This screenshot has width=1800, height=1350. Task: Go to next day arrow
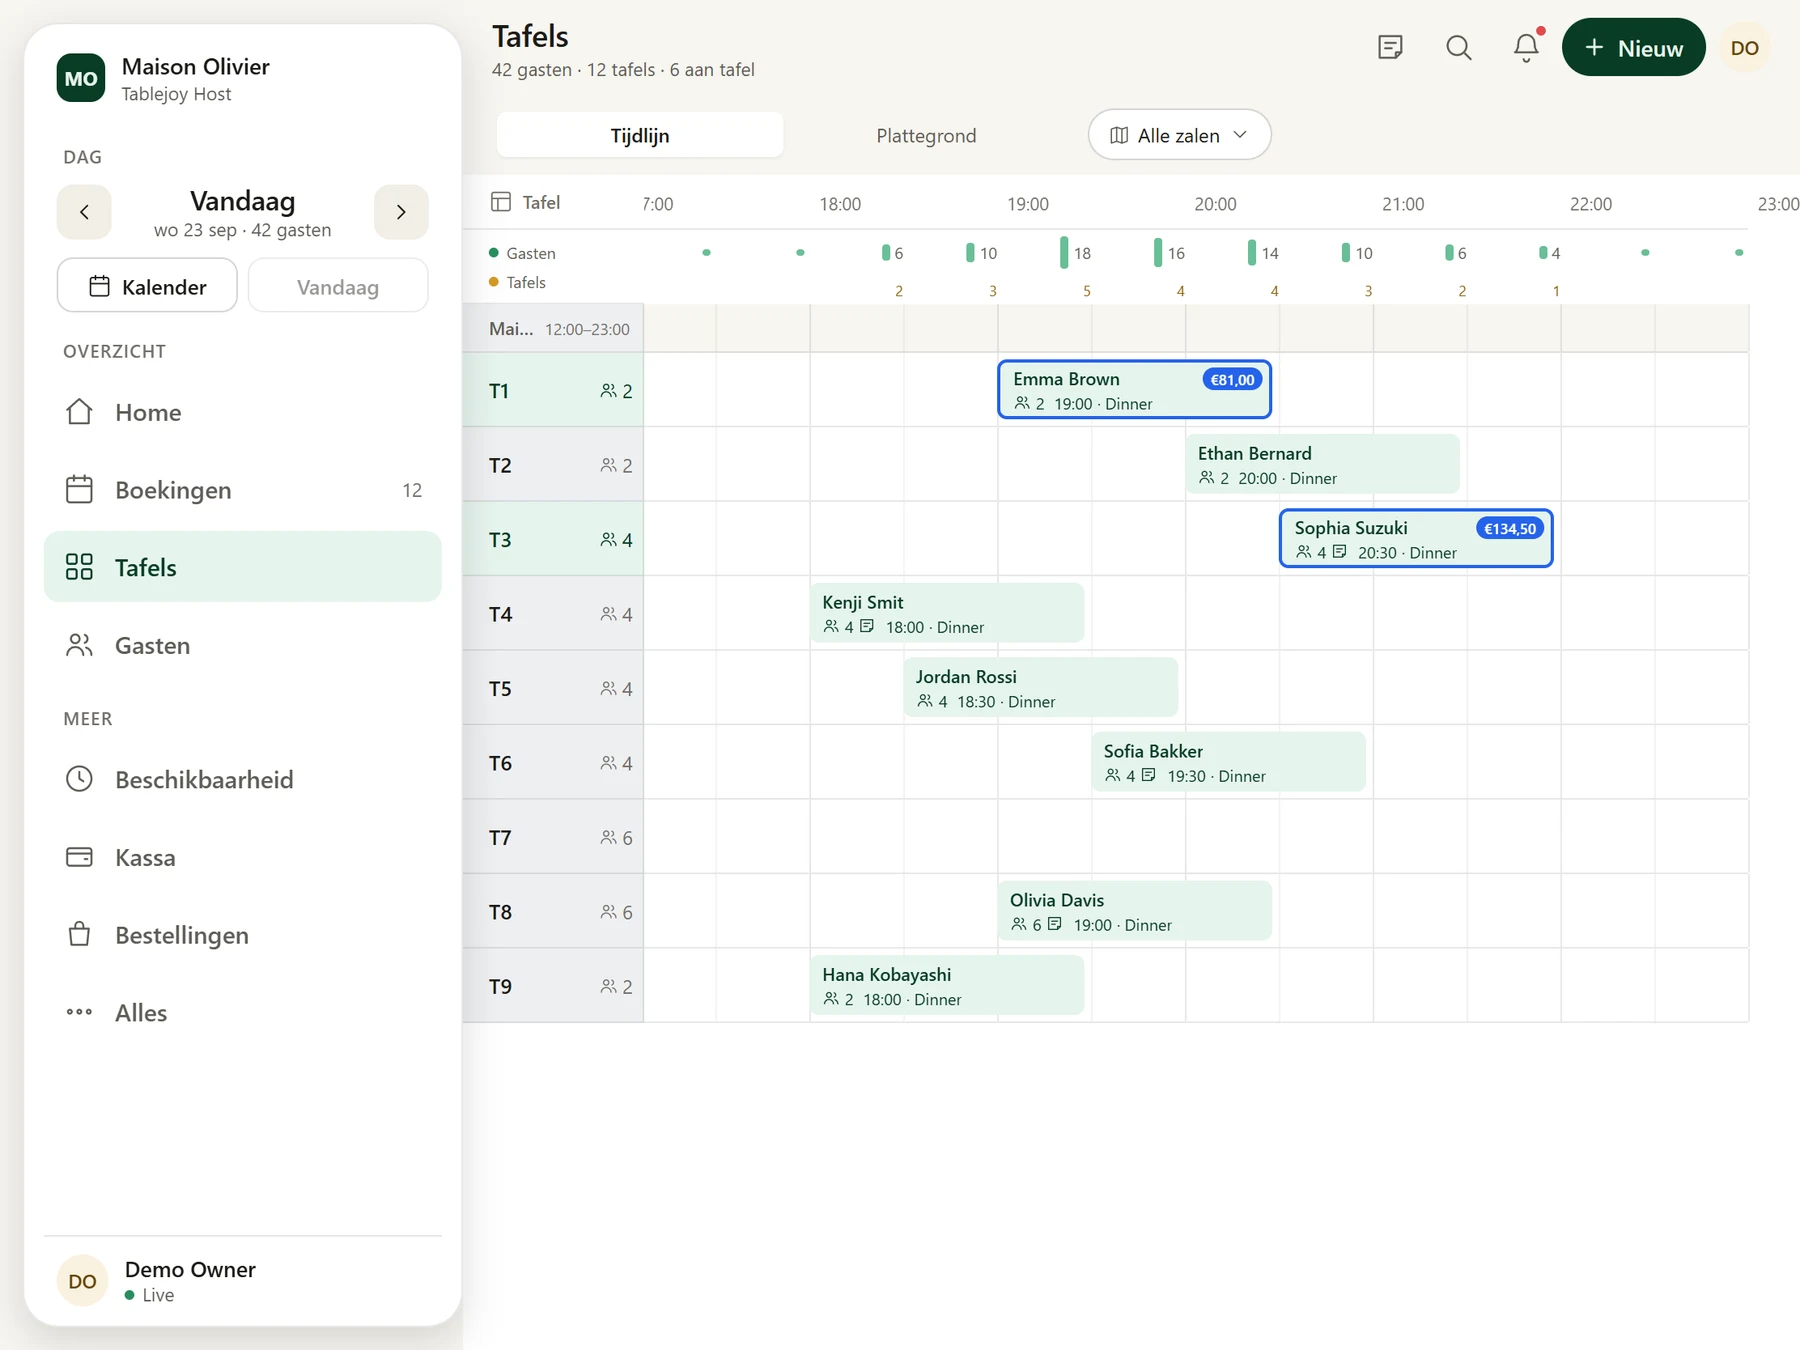click(x=401, y=212)
